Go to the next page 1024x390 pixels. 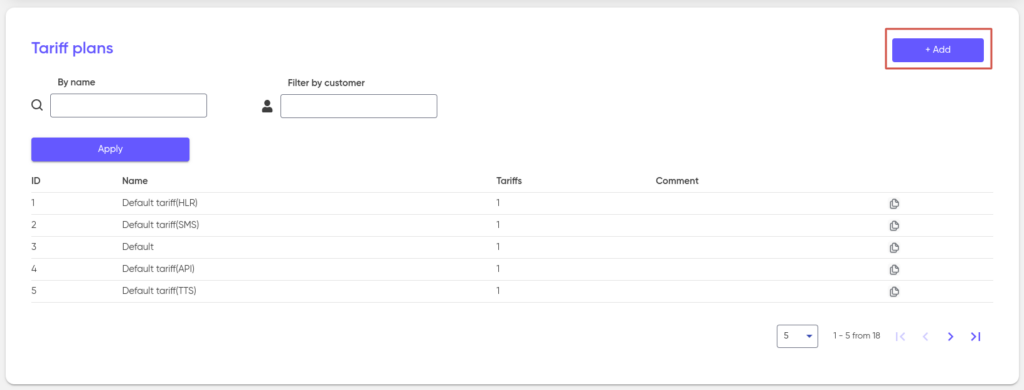tap(951, 336)
